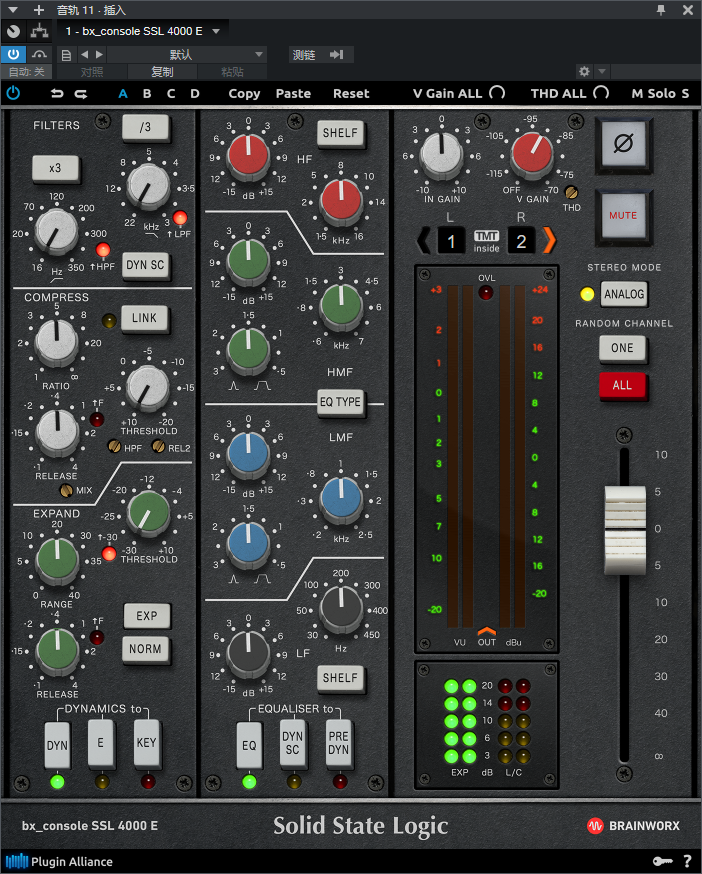Open the plugin selector dropdown arrow
Viewport: 702px width, 874px height.
point(216,31)
